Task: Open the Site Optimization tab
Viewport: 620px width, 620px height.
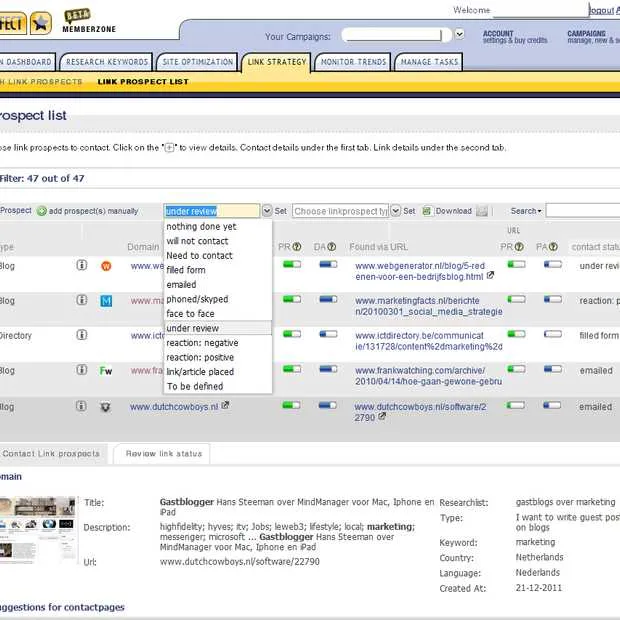Action: tap(197, 62)
